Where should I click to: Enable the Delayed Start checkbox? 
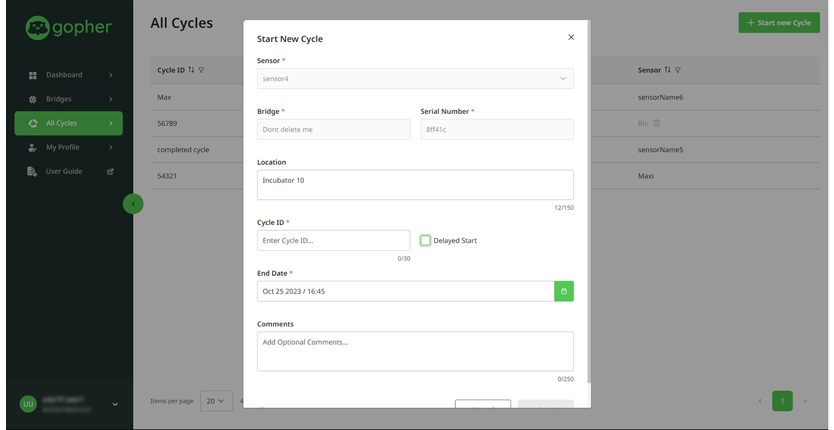(x=426, y=240)
